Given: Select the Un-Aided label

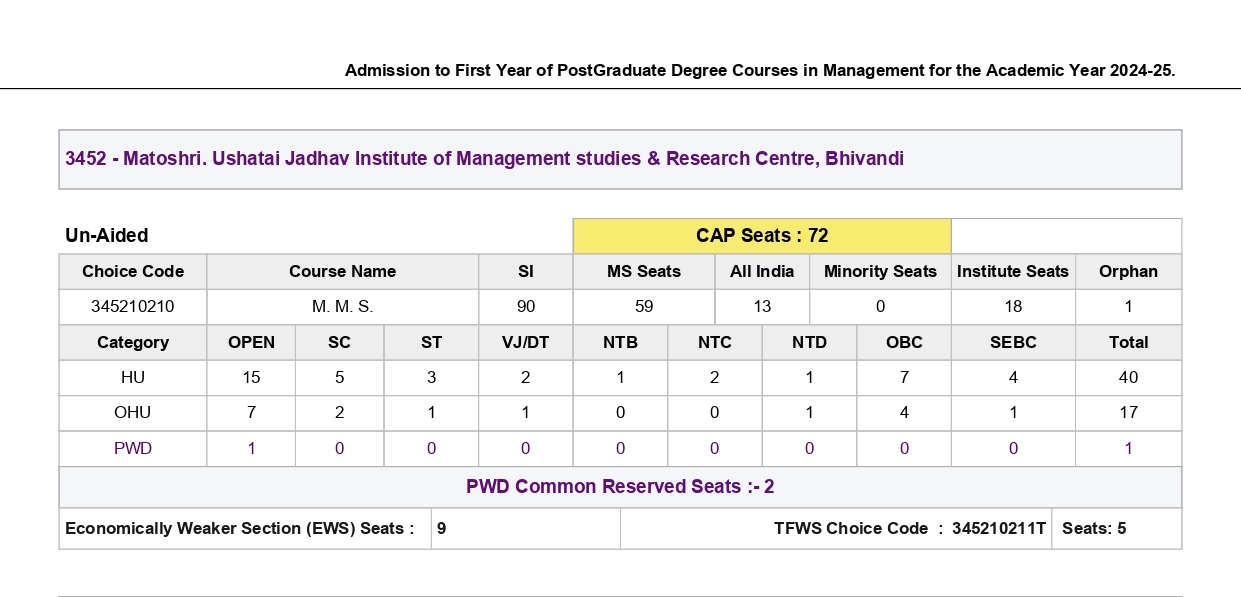Looking at the screenshot, I should click(106, 236).
